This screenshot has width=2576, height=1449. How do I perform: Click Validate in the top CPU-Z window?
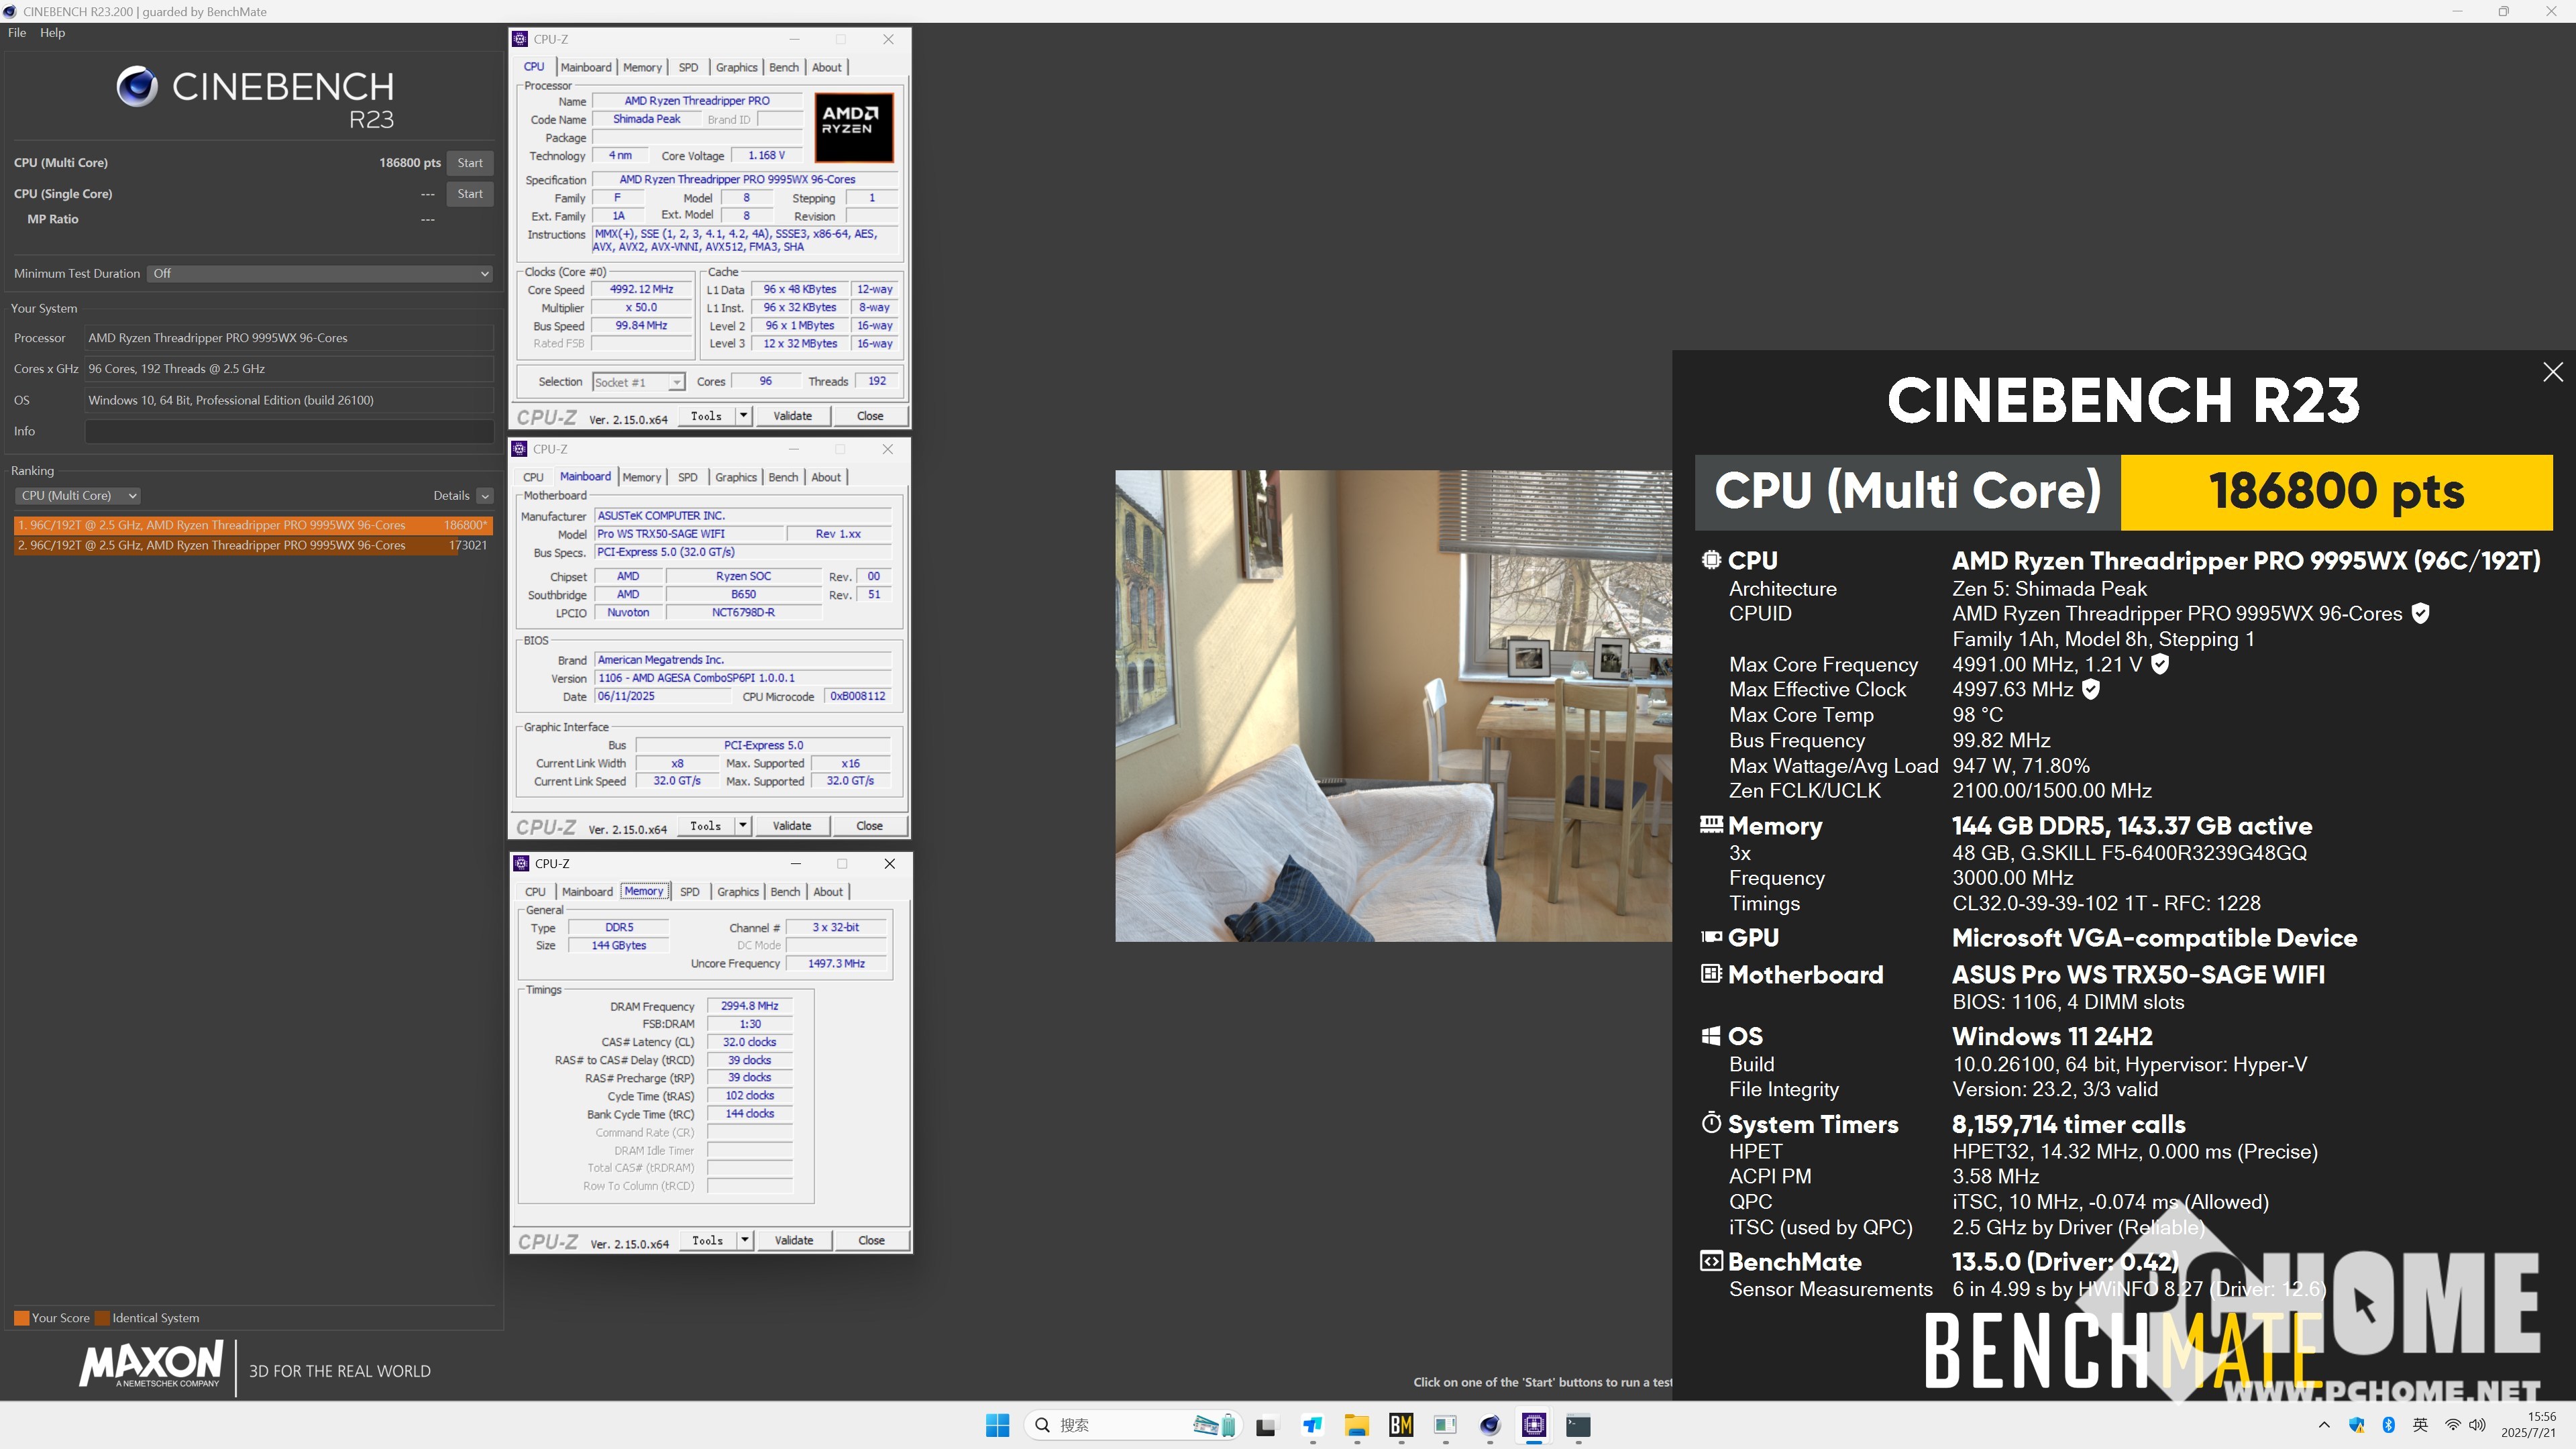[792, 415]
